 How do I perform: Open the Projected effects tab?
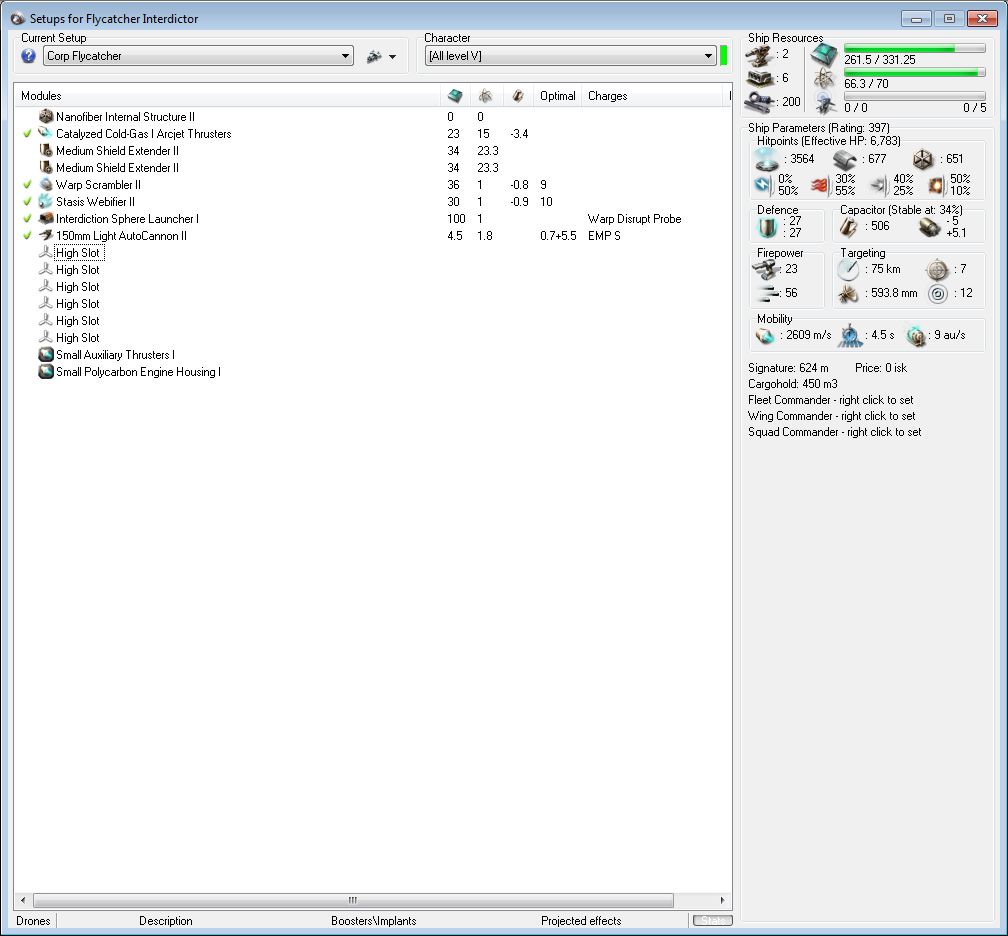pyautogui.click(x=581, y=921)
